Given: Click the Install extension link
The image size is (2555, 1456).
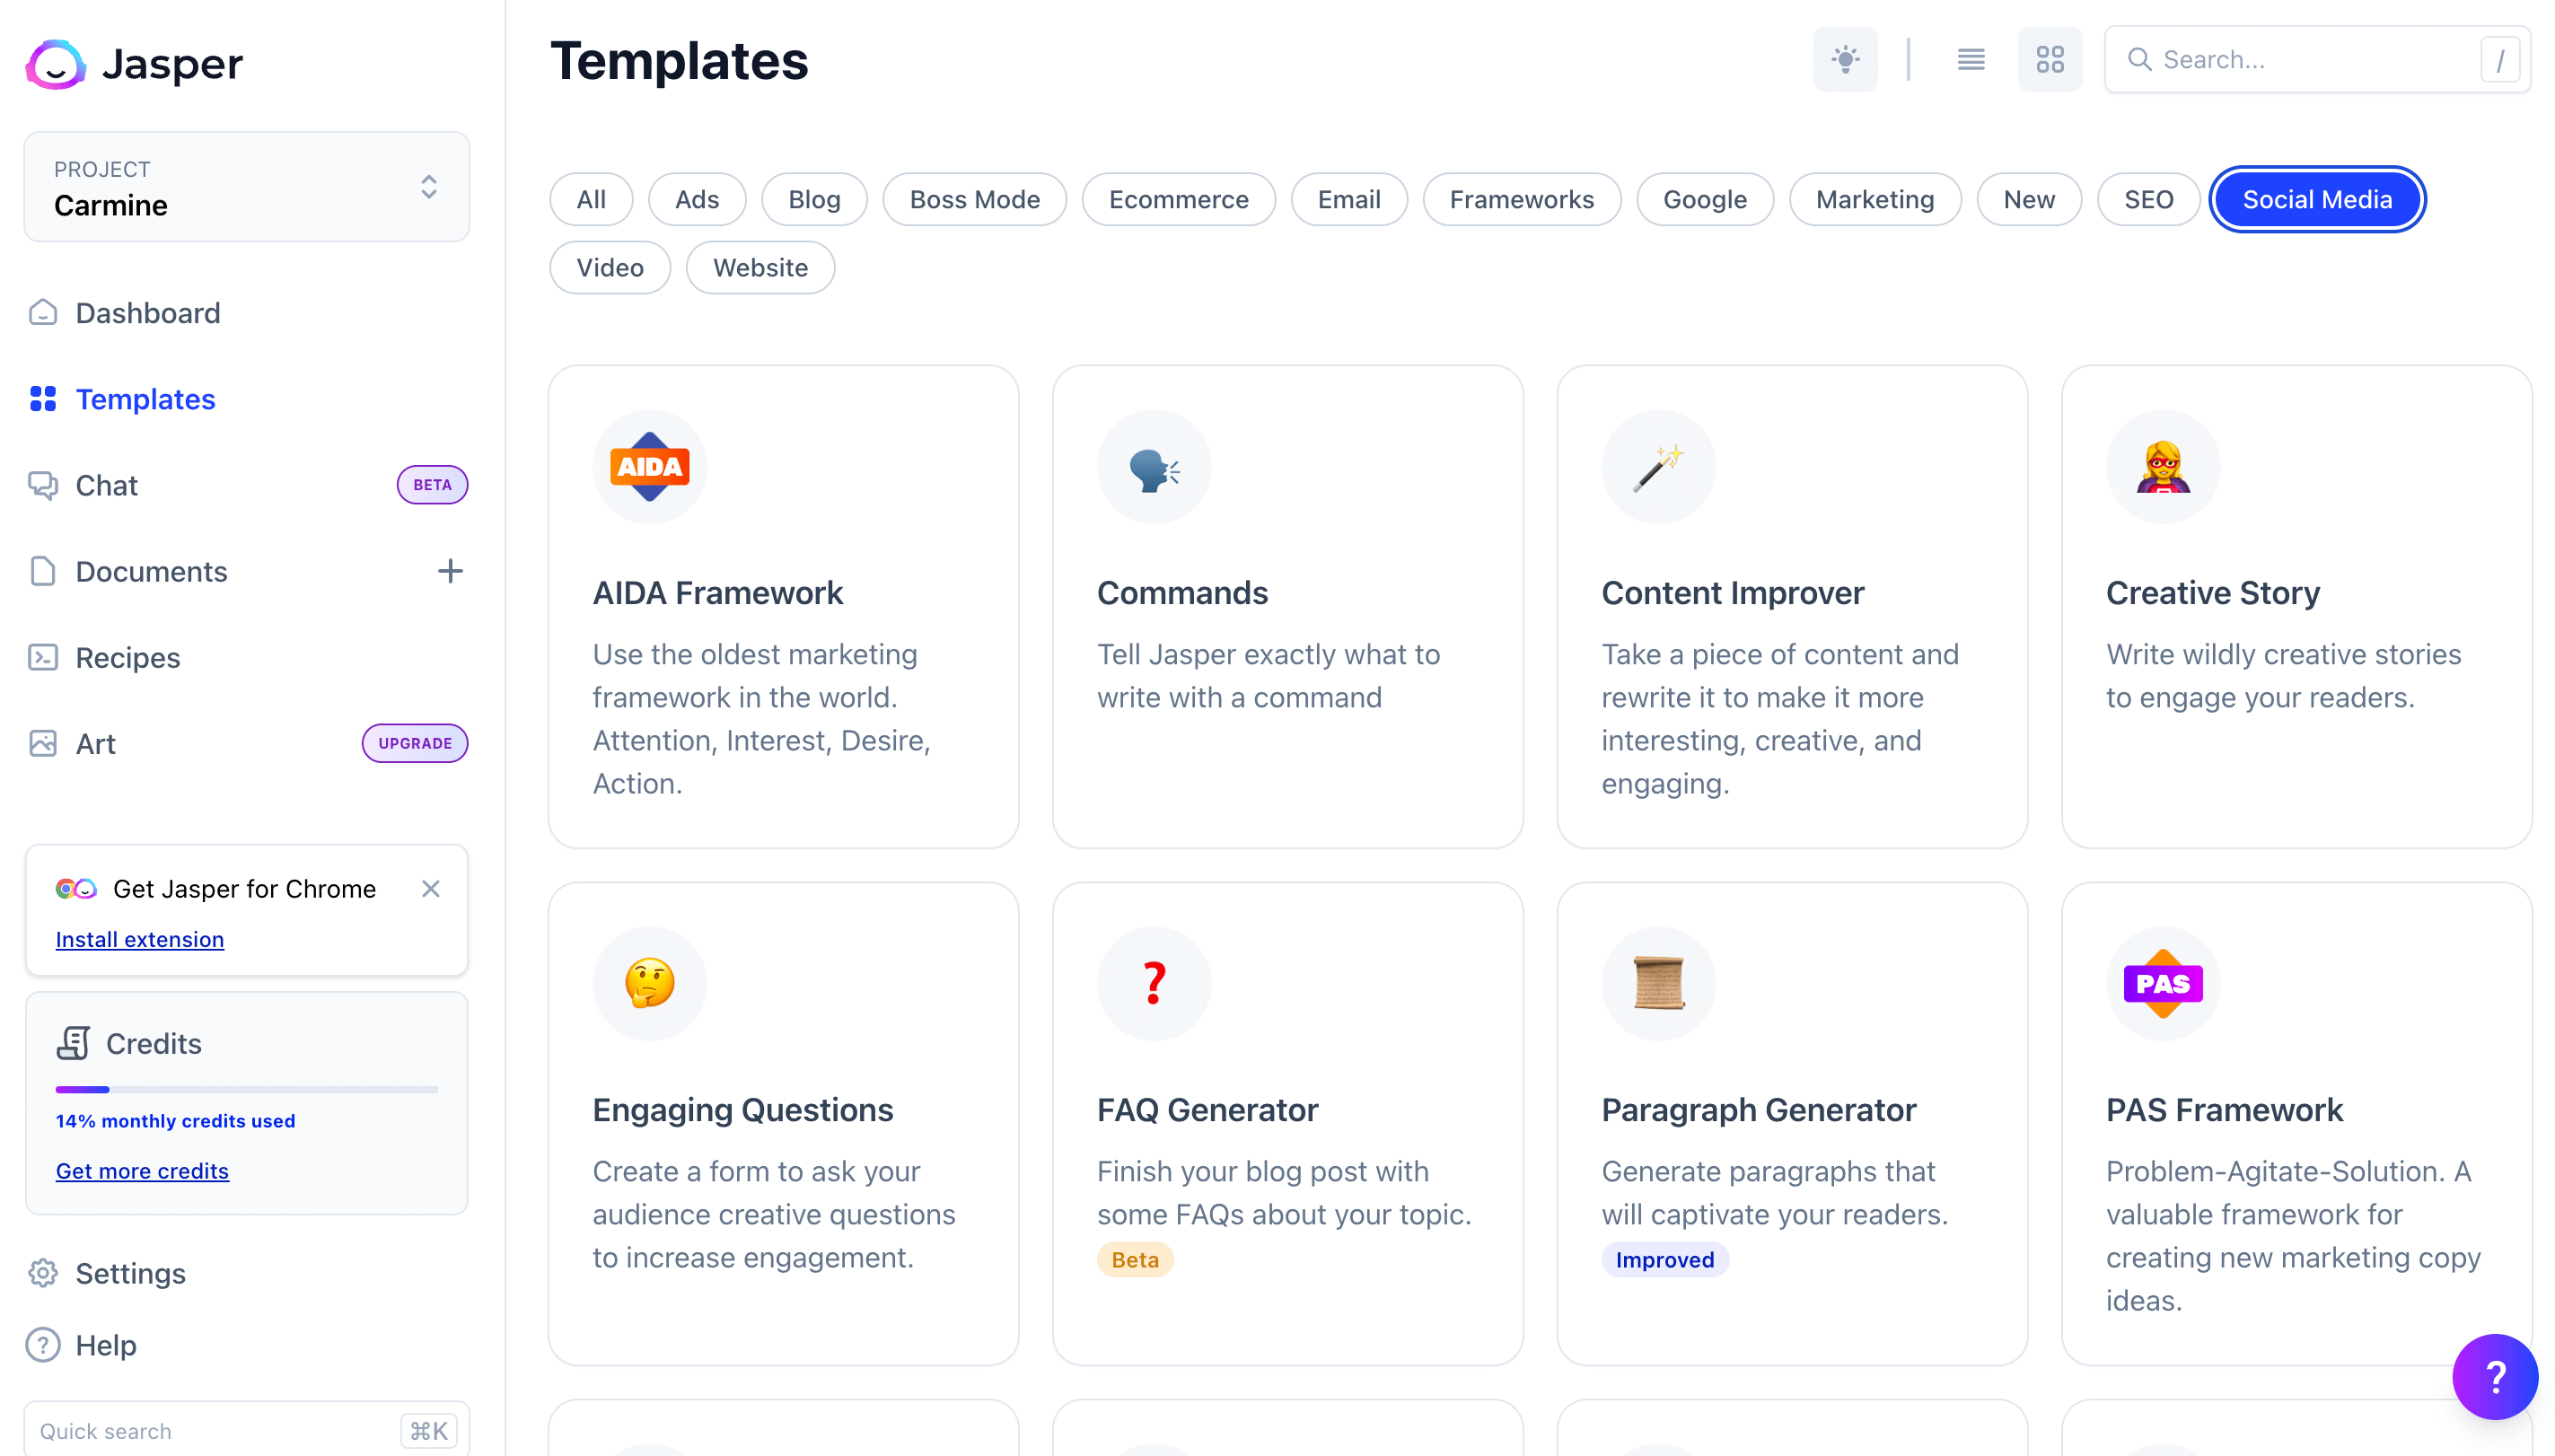Looking at the screenshot, I should 140,939.
